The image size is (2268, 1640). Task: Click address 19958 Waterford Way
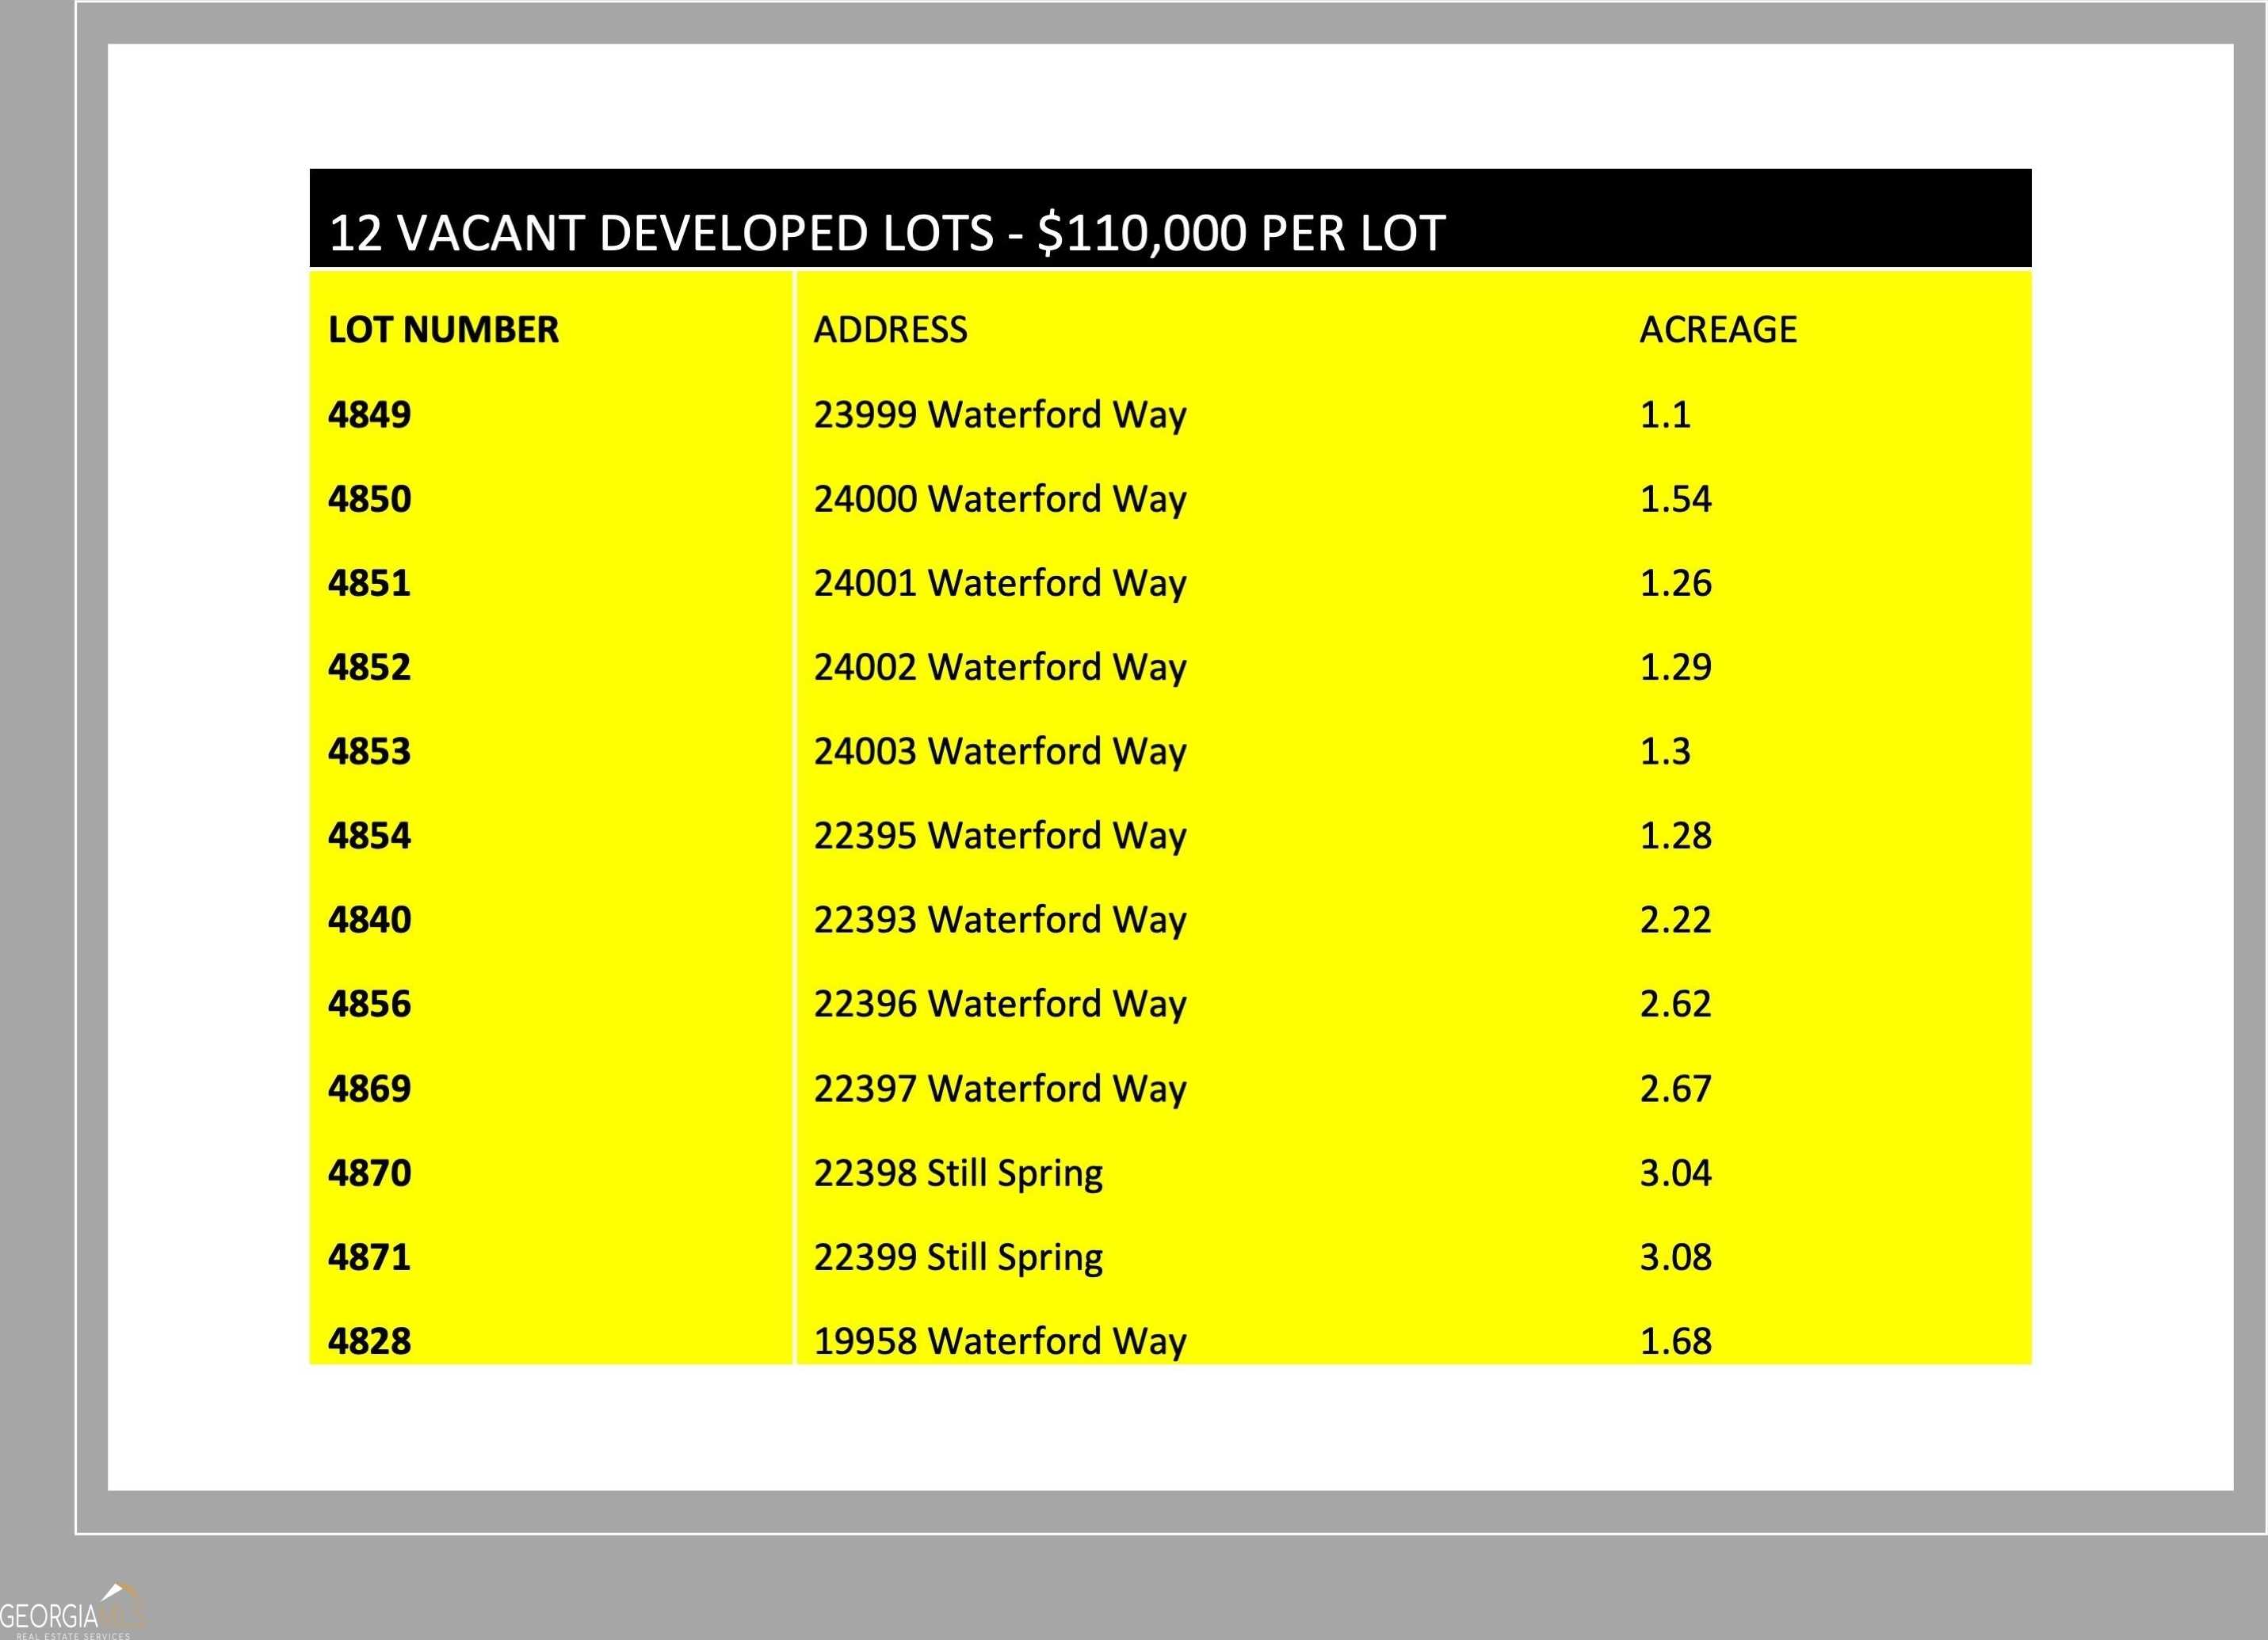(x=999, y=1342)
